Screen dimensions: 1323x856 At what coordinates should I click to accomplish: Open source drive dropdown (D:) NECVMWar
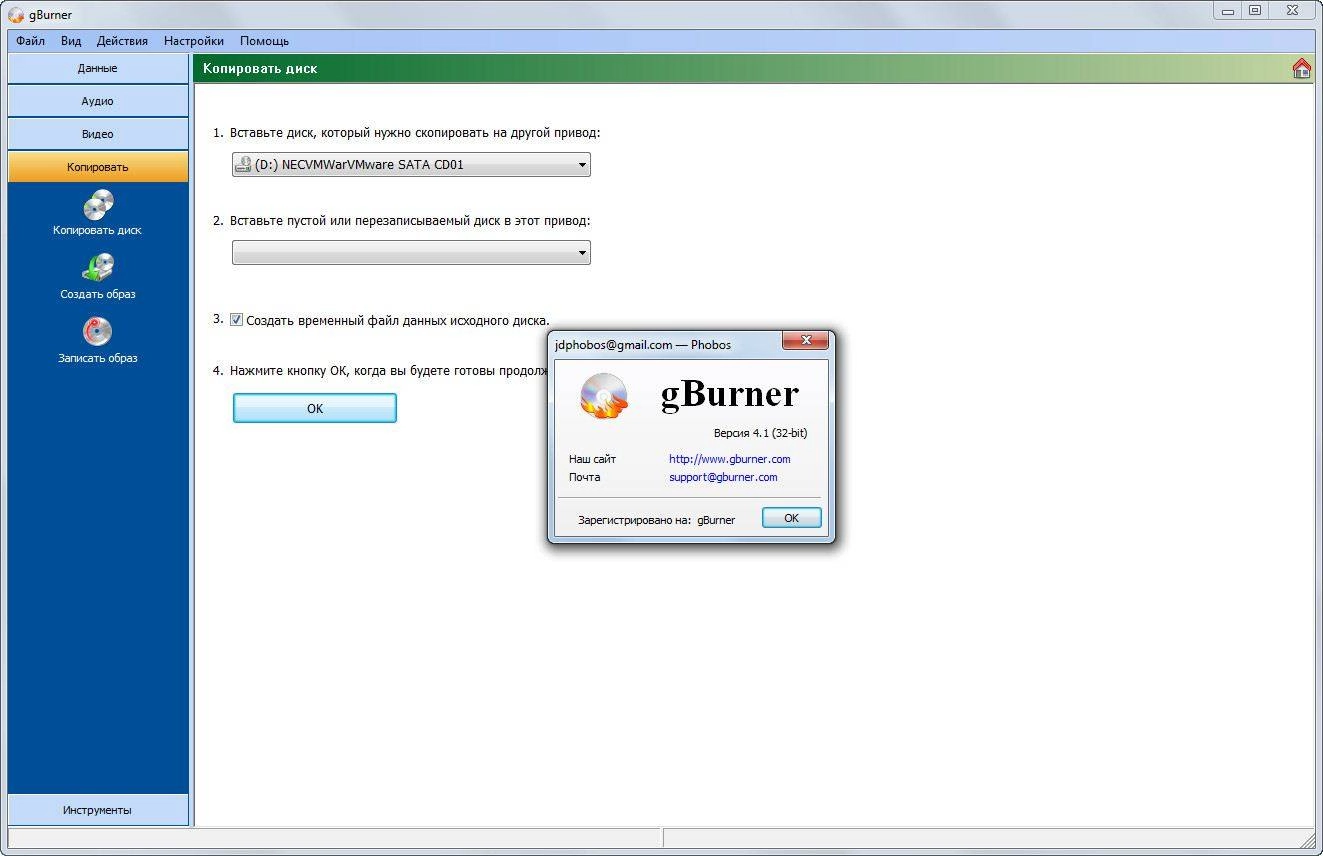coord(411,164)
